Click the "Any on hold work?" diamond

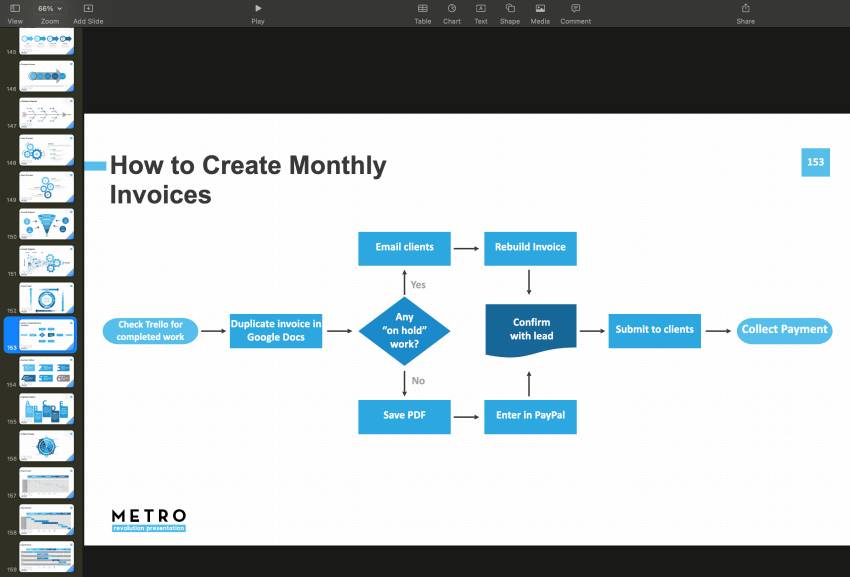pyautogui.click(x=404, y=330)
